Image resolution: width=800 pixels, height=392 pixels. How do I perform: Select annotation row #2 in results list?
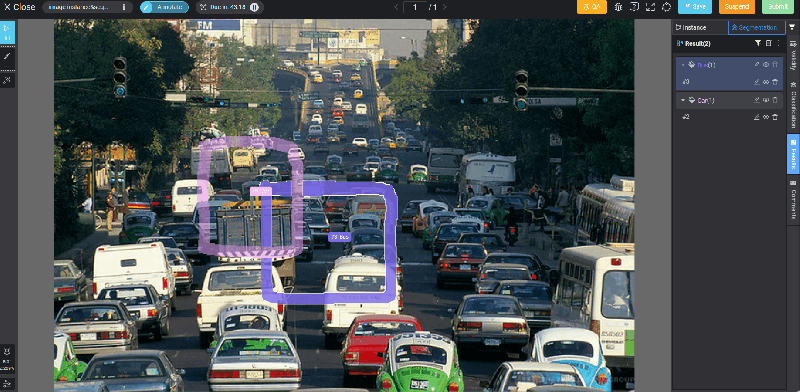coord(730,117)
